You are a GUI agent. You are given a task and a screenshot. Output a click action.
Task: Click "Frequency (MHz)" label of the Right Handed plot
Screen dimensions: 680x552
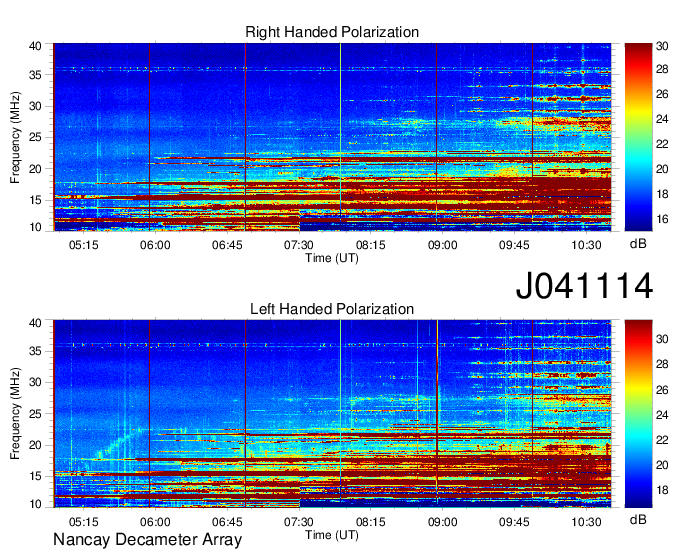(15, 137)
